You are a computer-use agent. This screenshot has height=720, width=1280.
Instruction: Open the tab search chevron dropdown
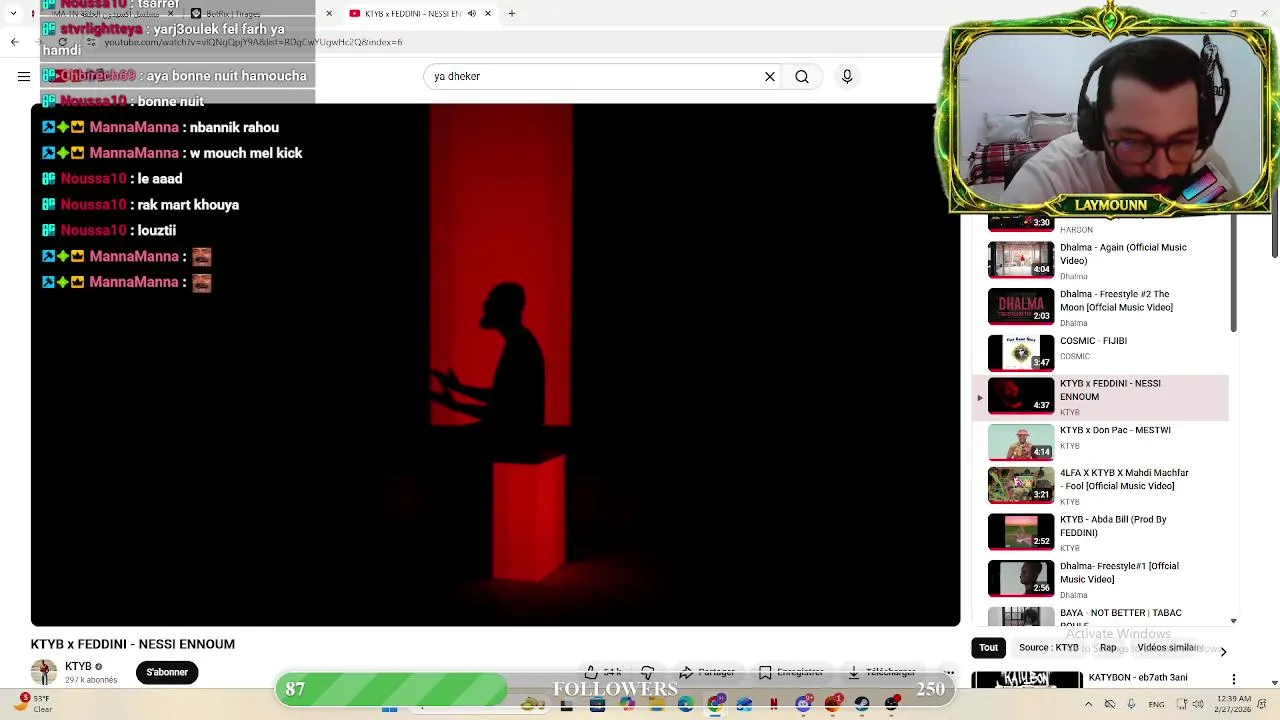coord(13,14)
